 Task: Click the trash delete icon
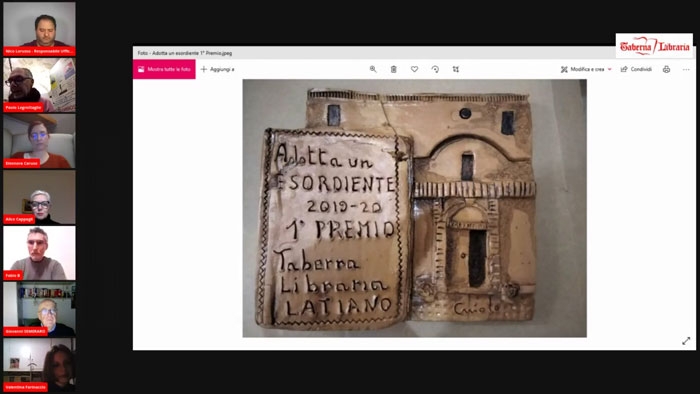[394, 69]
